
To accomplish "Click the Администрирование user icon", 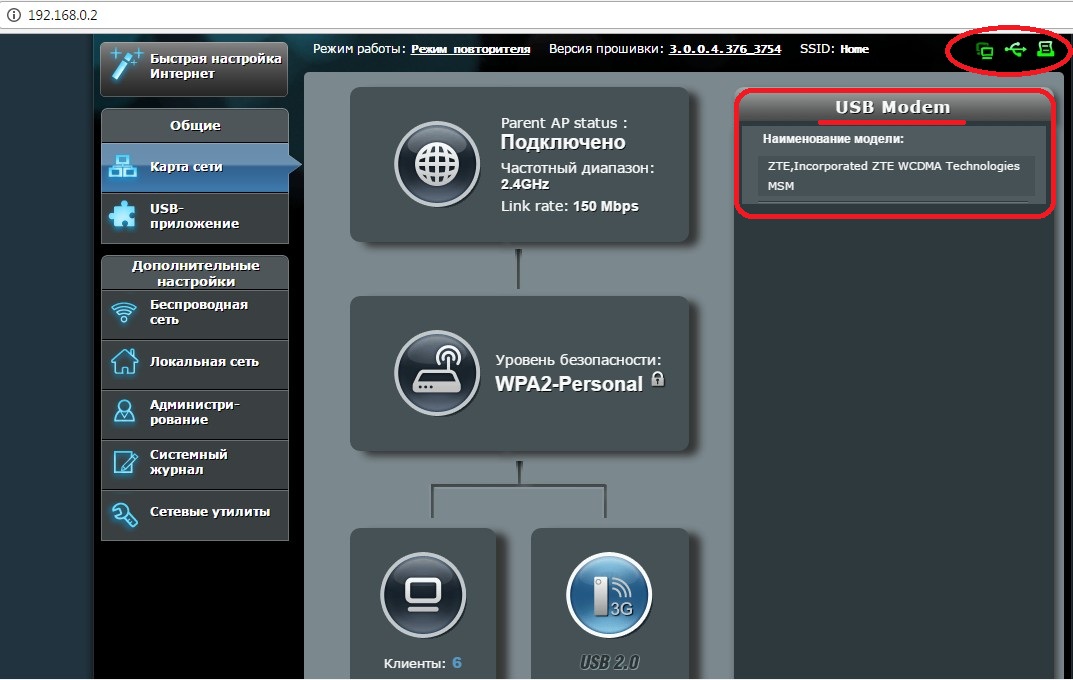I will tap(124, 411).
